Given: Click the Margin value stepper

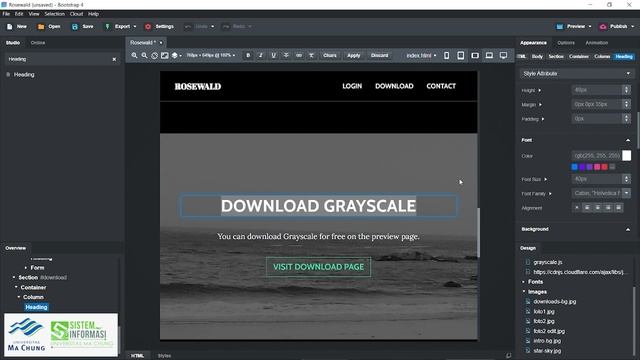Looking at the screenshot, I should tap(627, 104).
